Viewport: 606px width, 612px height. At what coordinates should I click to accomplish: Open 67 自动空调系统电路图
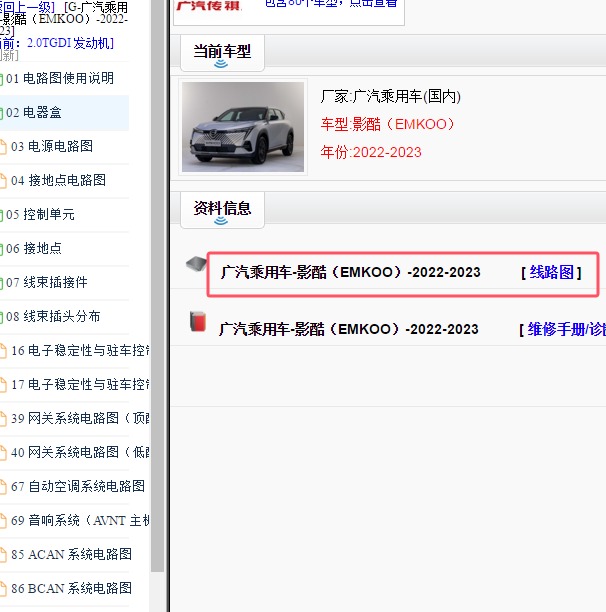click(x=78, y=486)
